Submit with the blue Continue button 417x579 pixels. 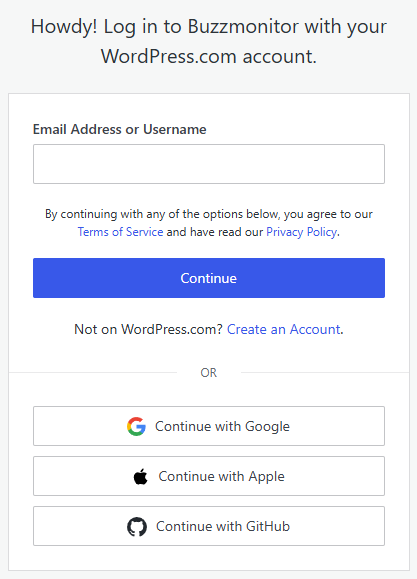(209, 278)
